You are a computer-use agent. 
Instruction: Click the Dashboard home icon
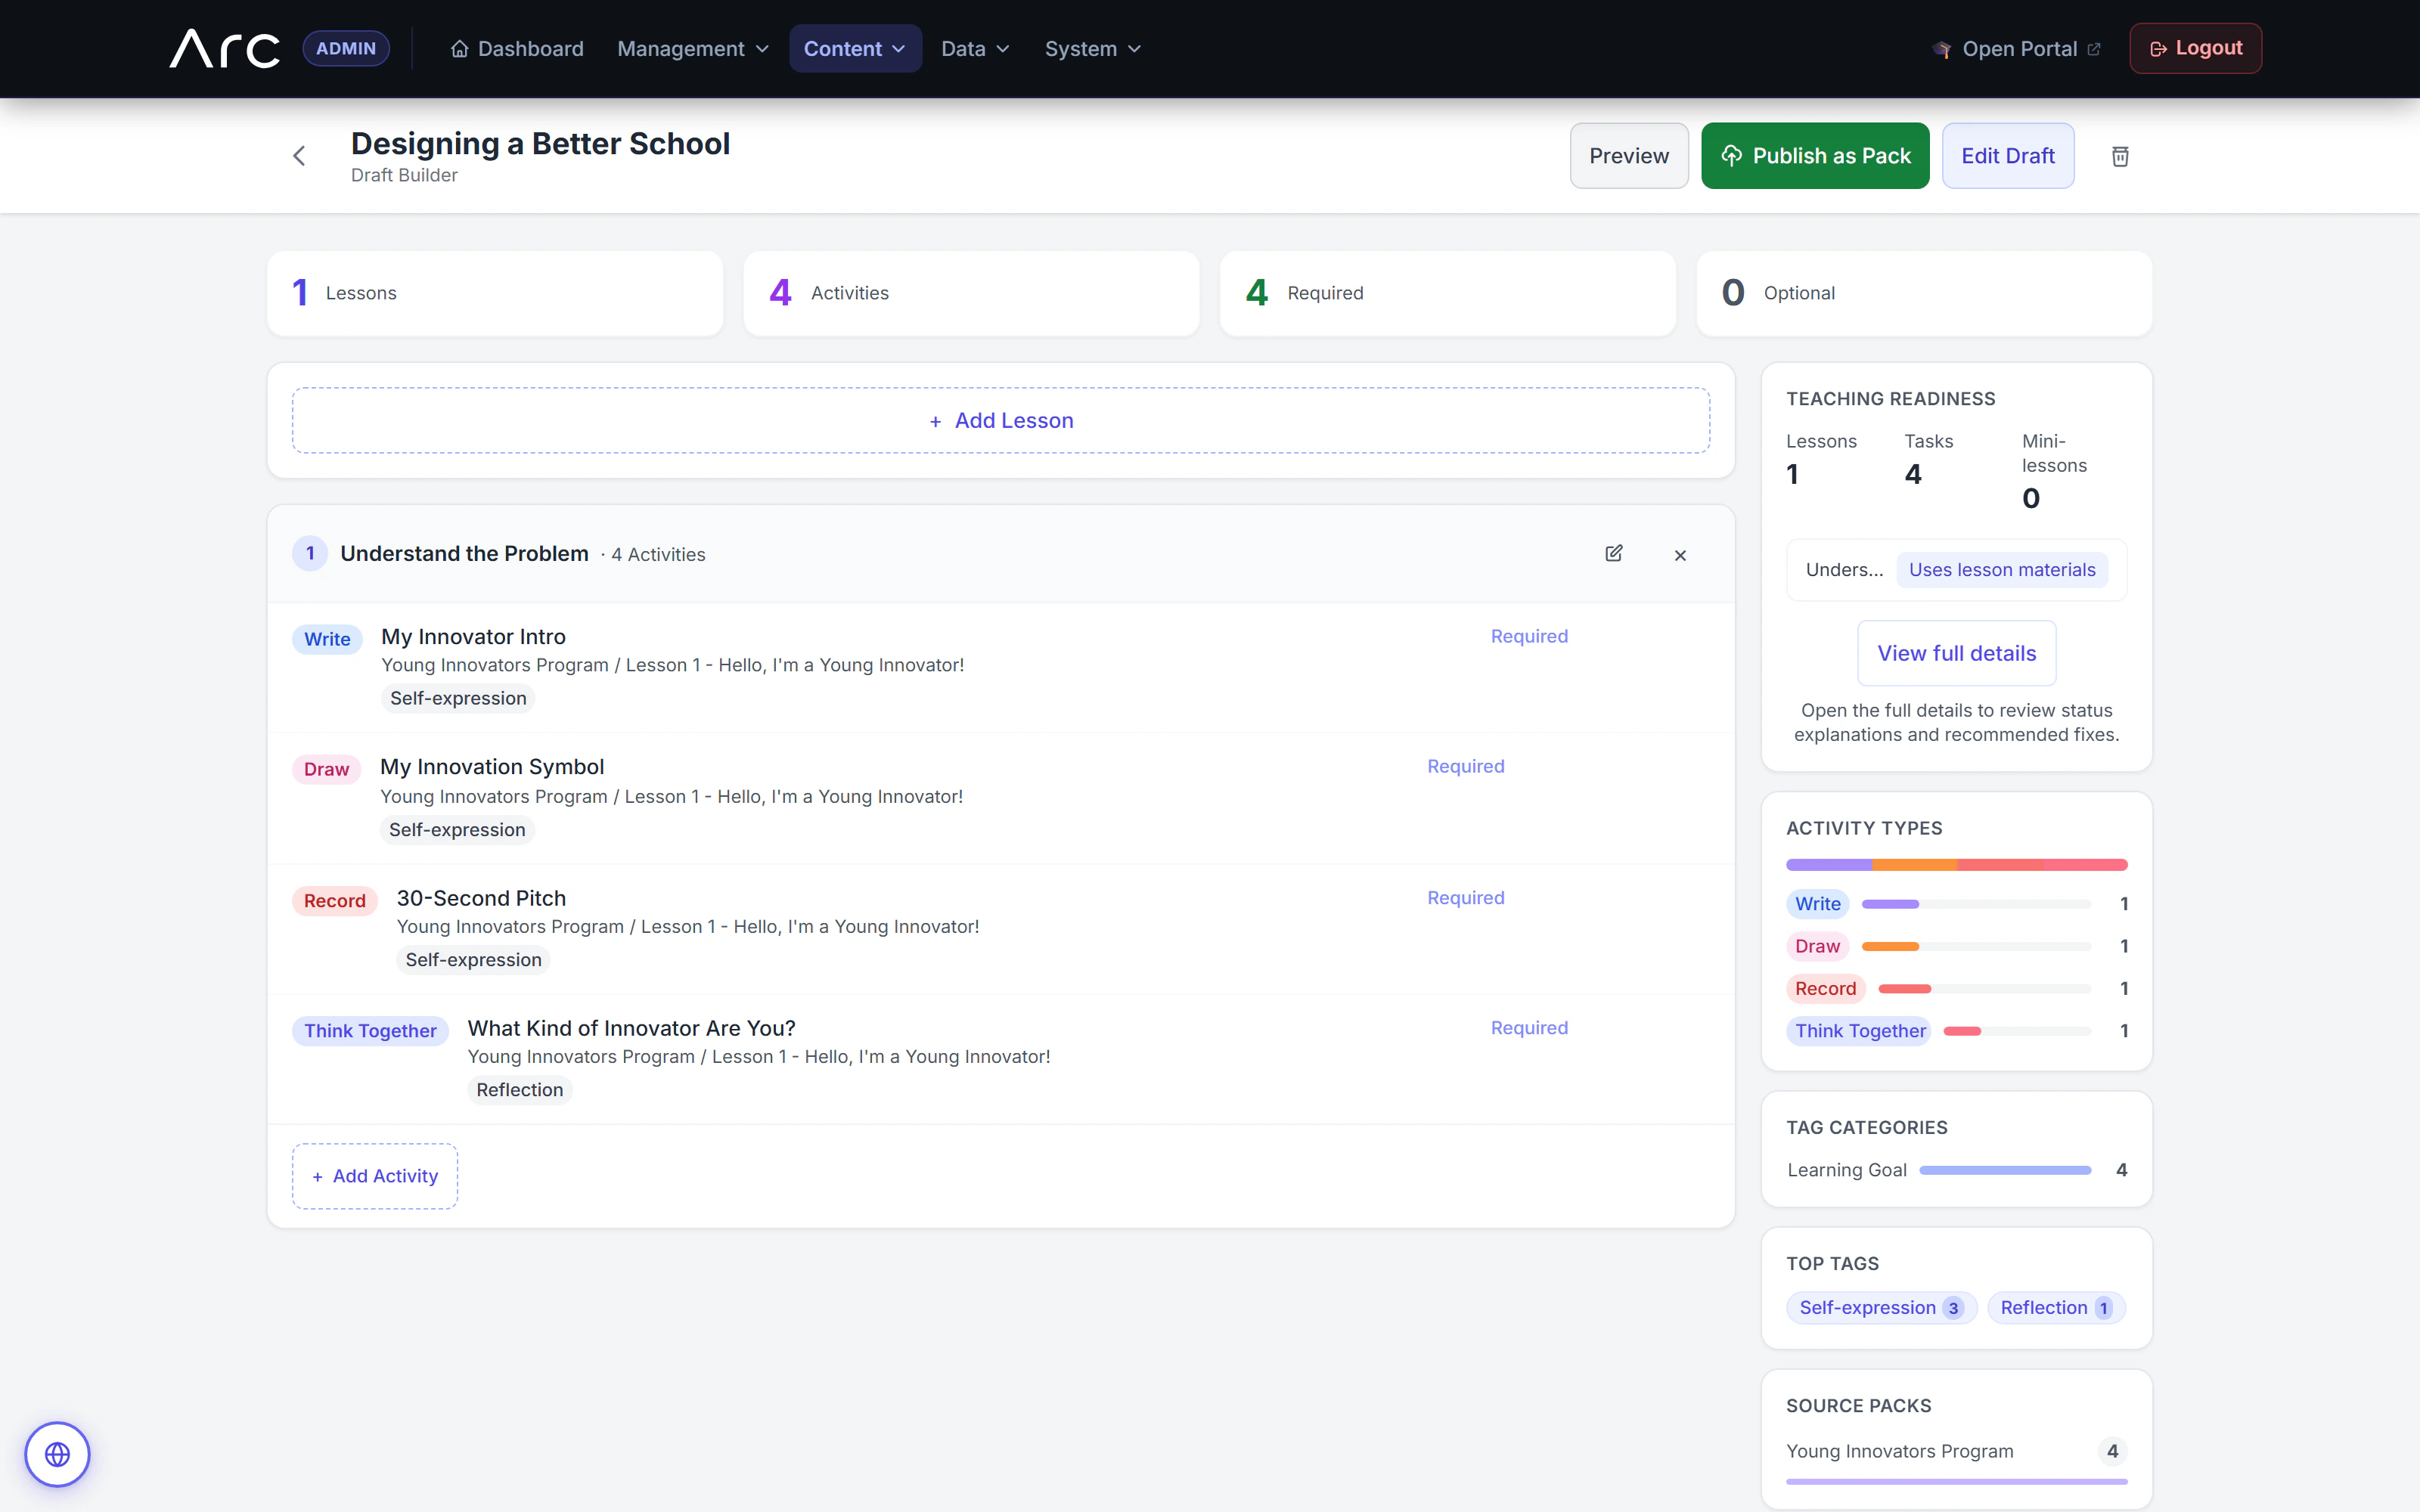coord(459,48)
